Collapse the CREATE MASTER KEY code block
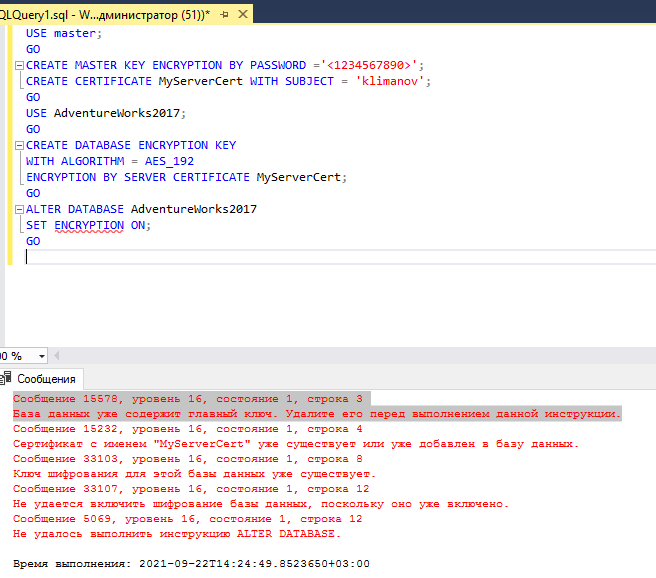The height and width of the screenshot is (578, 656). point(19,66)
